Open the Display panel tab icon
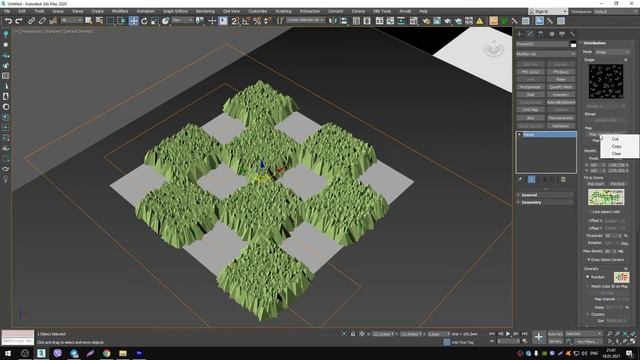Viewport: 640px width, 360px height. pos(562,34)
